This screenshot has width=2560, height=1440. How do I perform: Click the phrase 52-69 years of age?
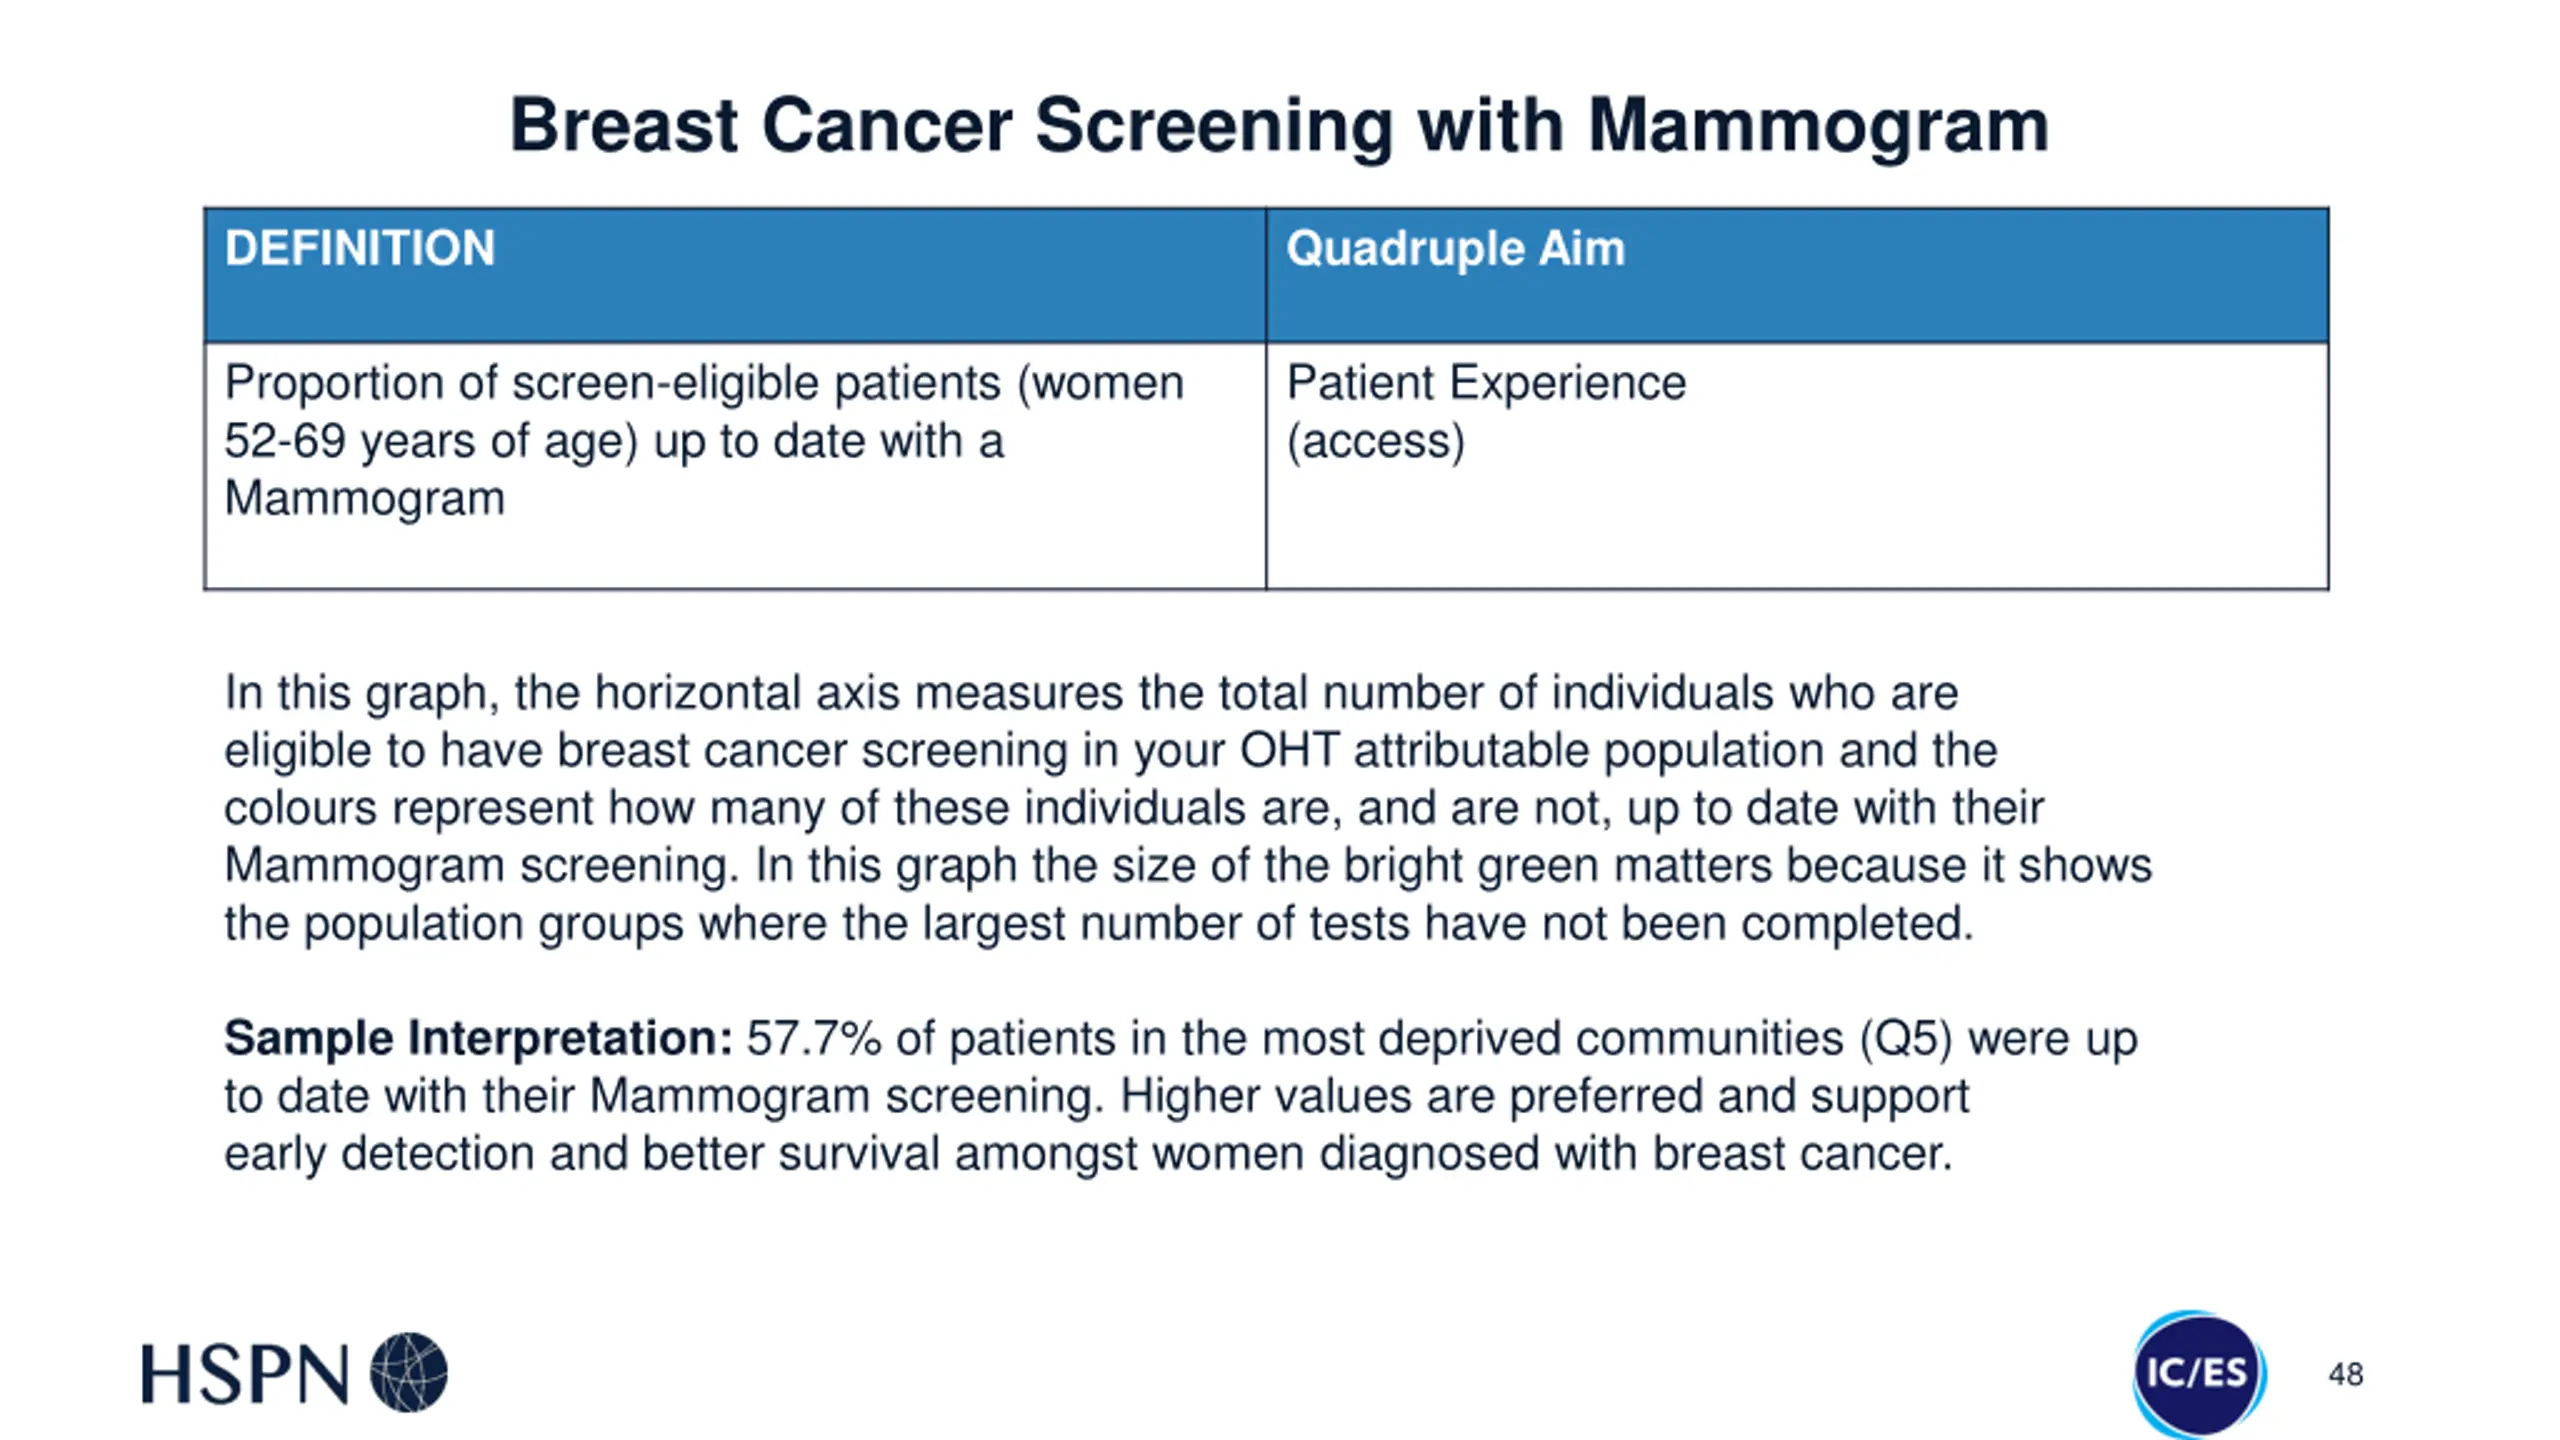[x=430, y=441]
